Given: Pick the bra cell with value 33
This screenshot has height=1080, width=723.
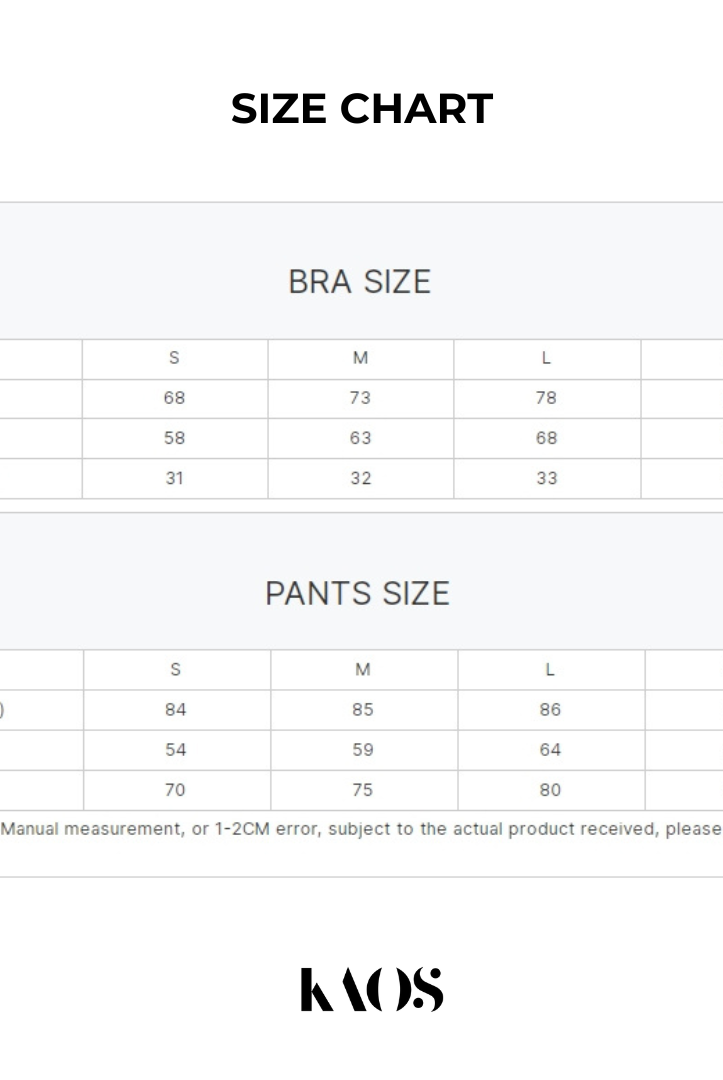Looking at the screenshot, I should point(546,478).
